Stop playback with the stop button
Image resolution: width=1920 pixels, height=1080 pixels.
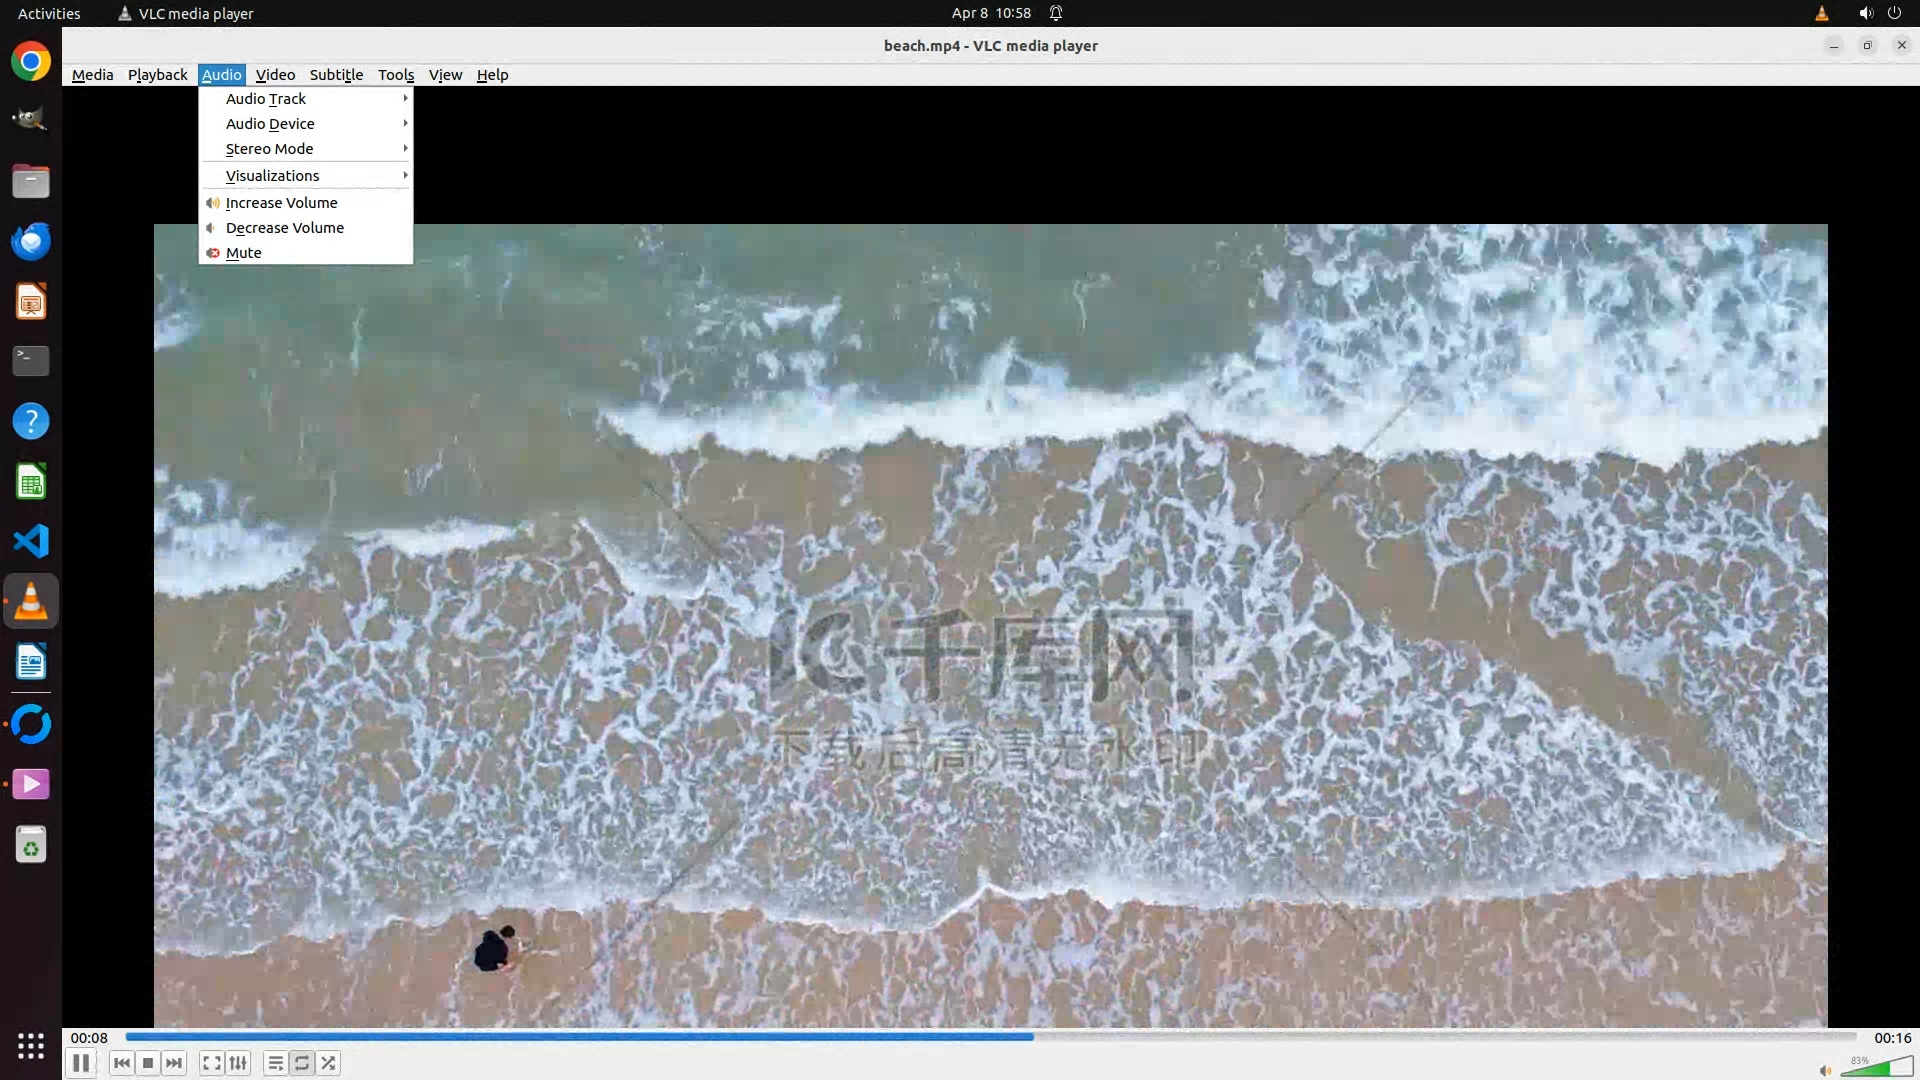click(x=148, y=1063)
